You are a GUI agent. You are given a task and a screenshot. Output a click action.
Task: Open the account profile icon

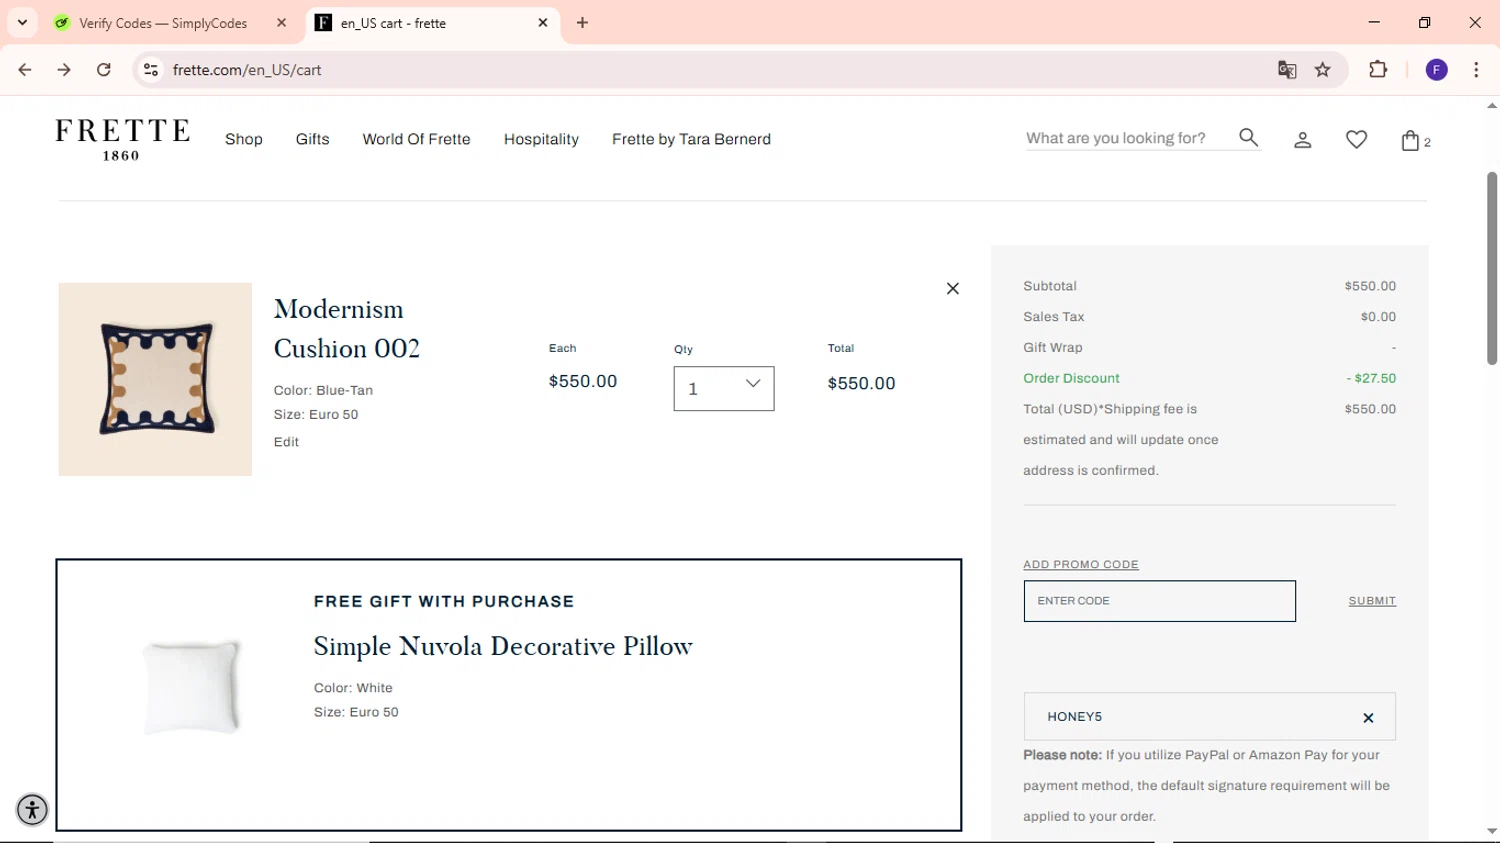pos(1302,140)
